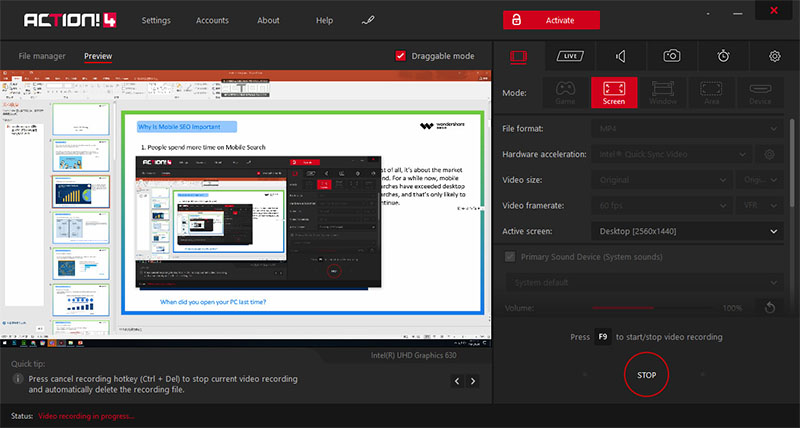
Task: Click the settings panel vertical scrollbar
Action: click(x=792, y=163)
